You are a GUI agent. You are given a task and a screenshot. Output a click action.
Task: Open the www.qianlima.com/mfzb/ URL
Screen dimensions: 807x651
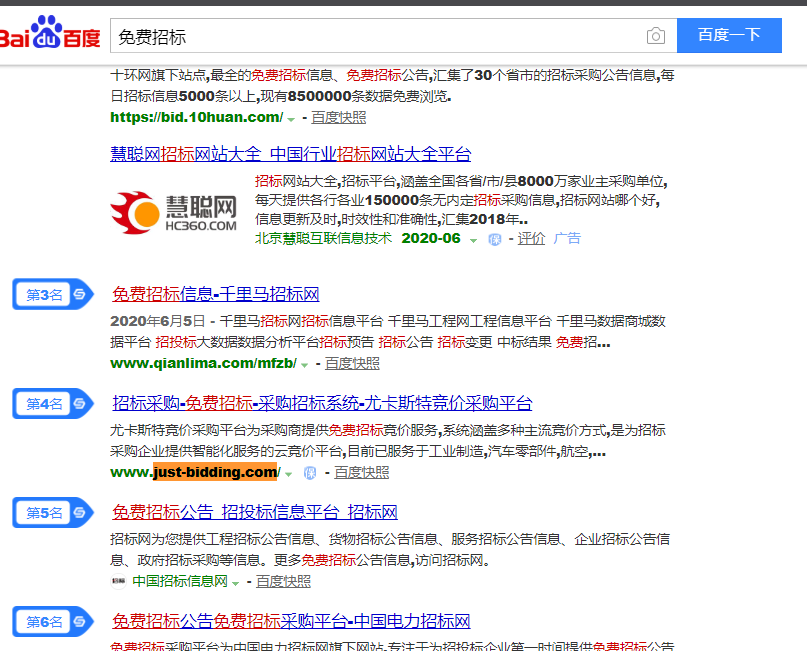pyautogui.click(x=203, y=363)
